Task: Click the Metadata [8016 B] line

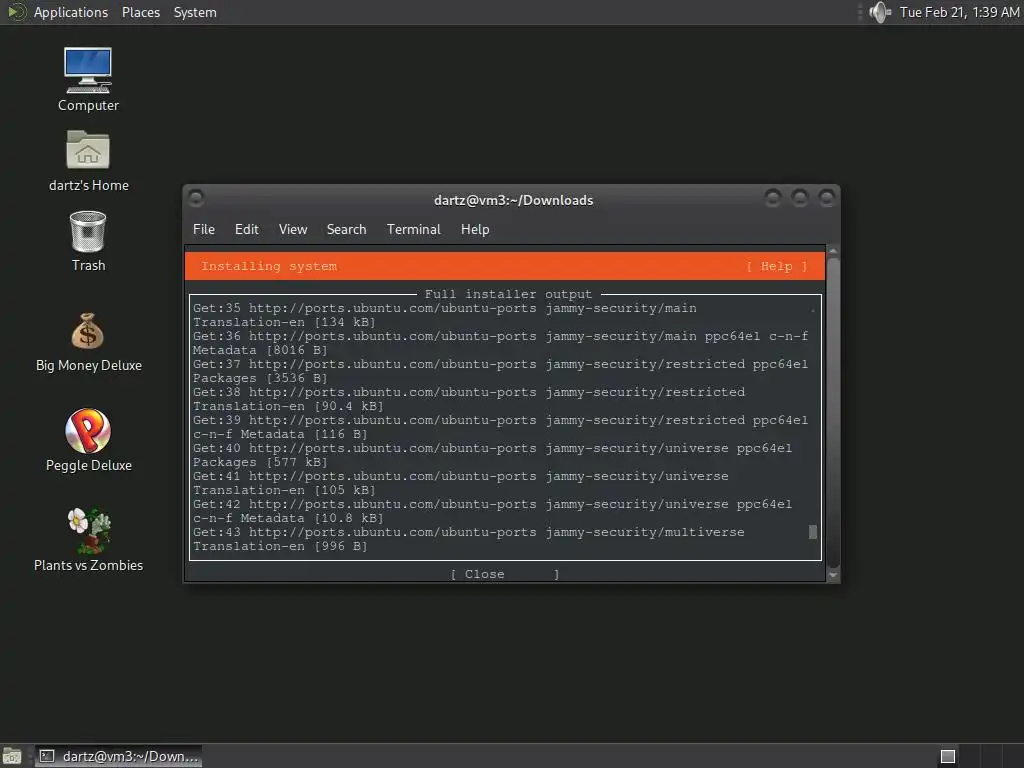Action: tap(260, 351)
